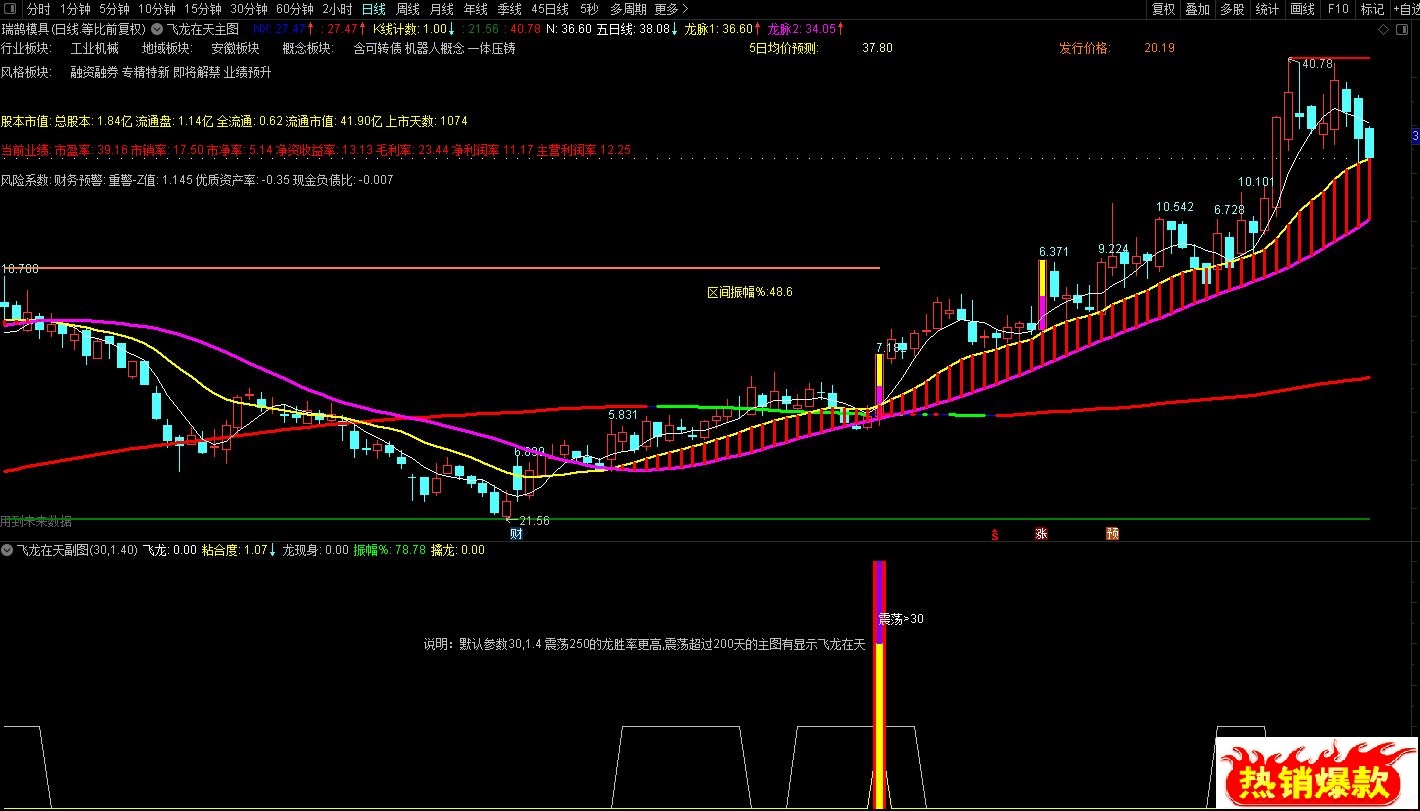Click the red $ marker on the timeline
Viewport: 1420px width, 811px height.
click(x=994, y=534)
